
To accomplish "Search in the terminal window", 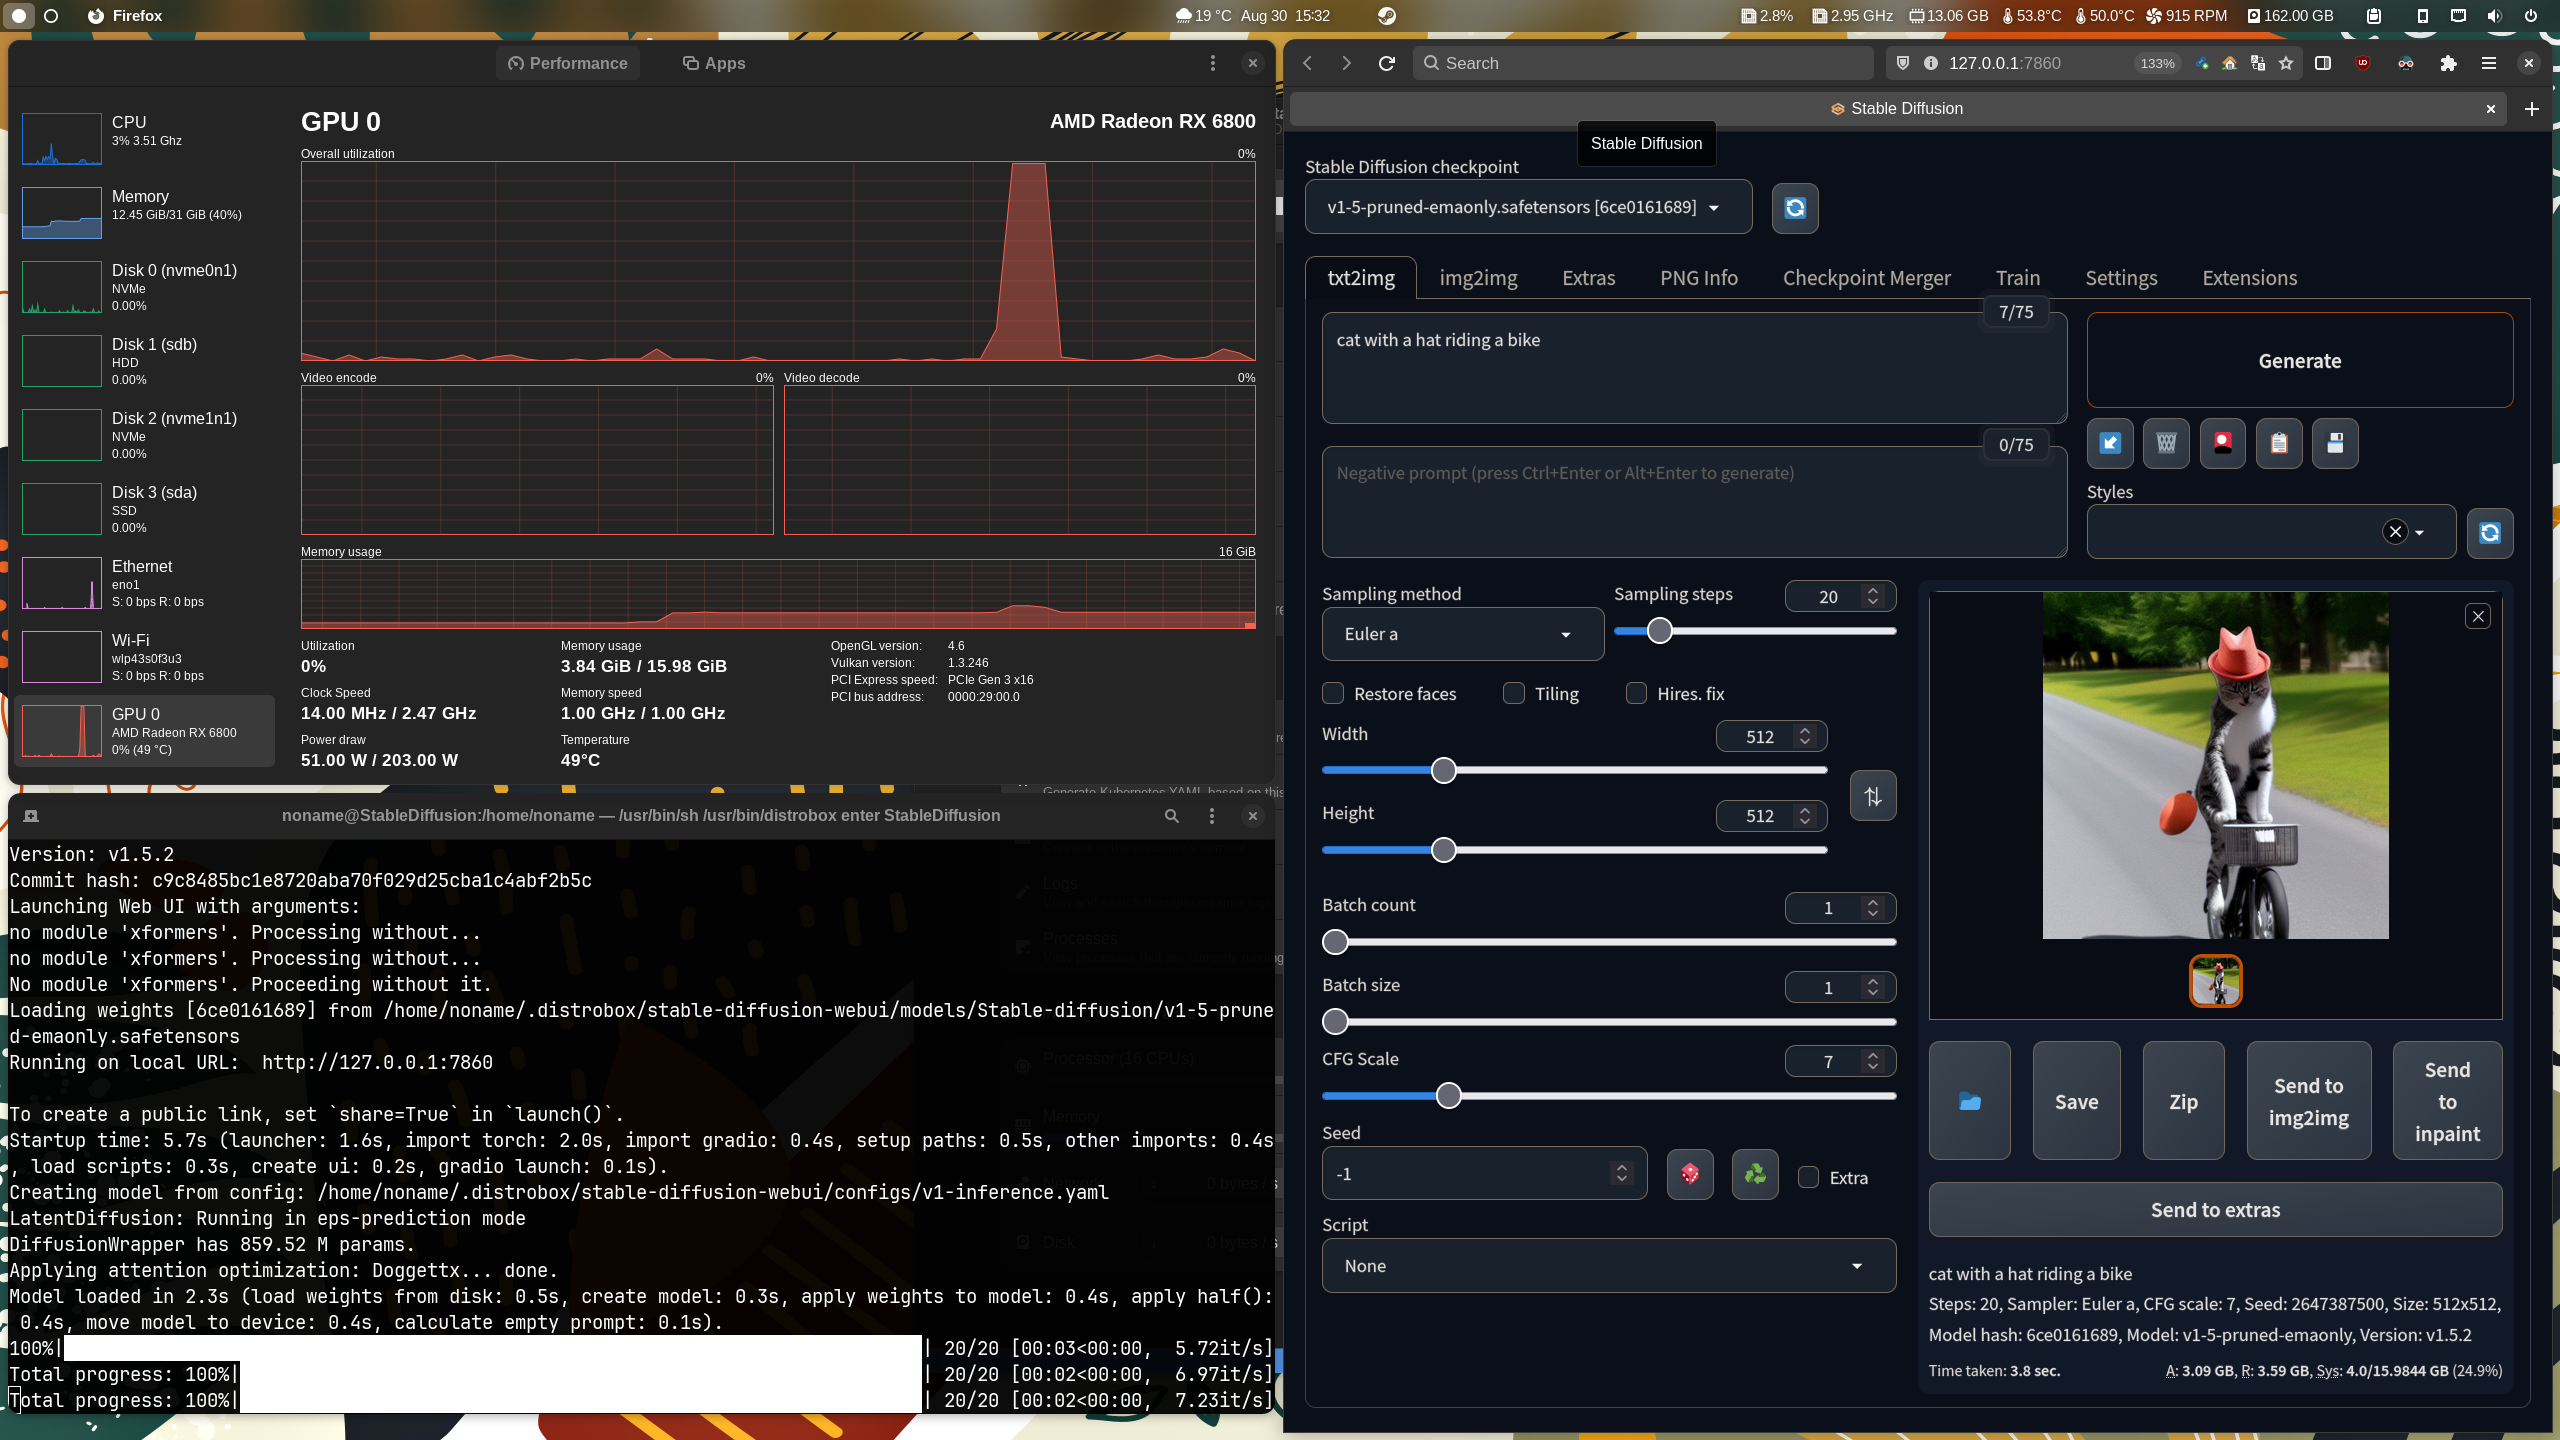I will tap(1171, 816).
